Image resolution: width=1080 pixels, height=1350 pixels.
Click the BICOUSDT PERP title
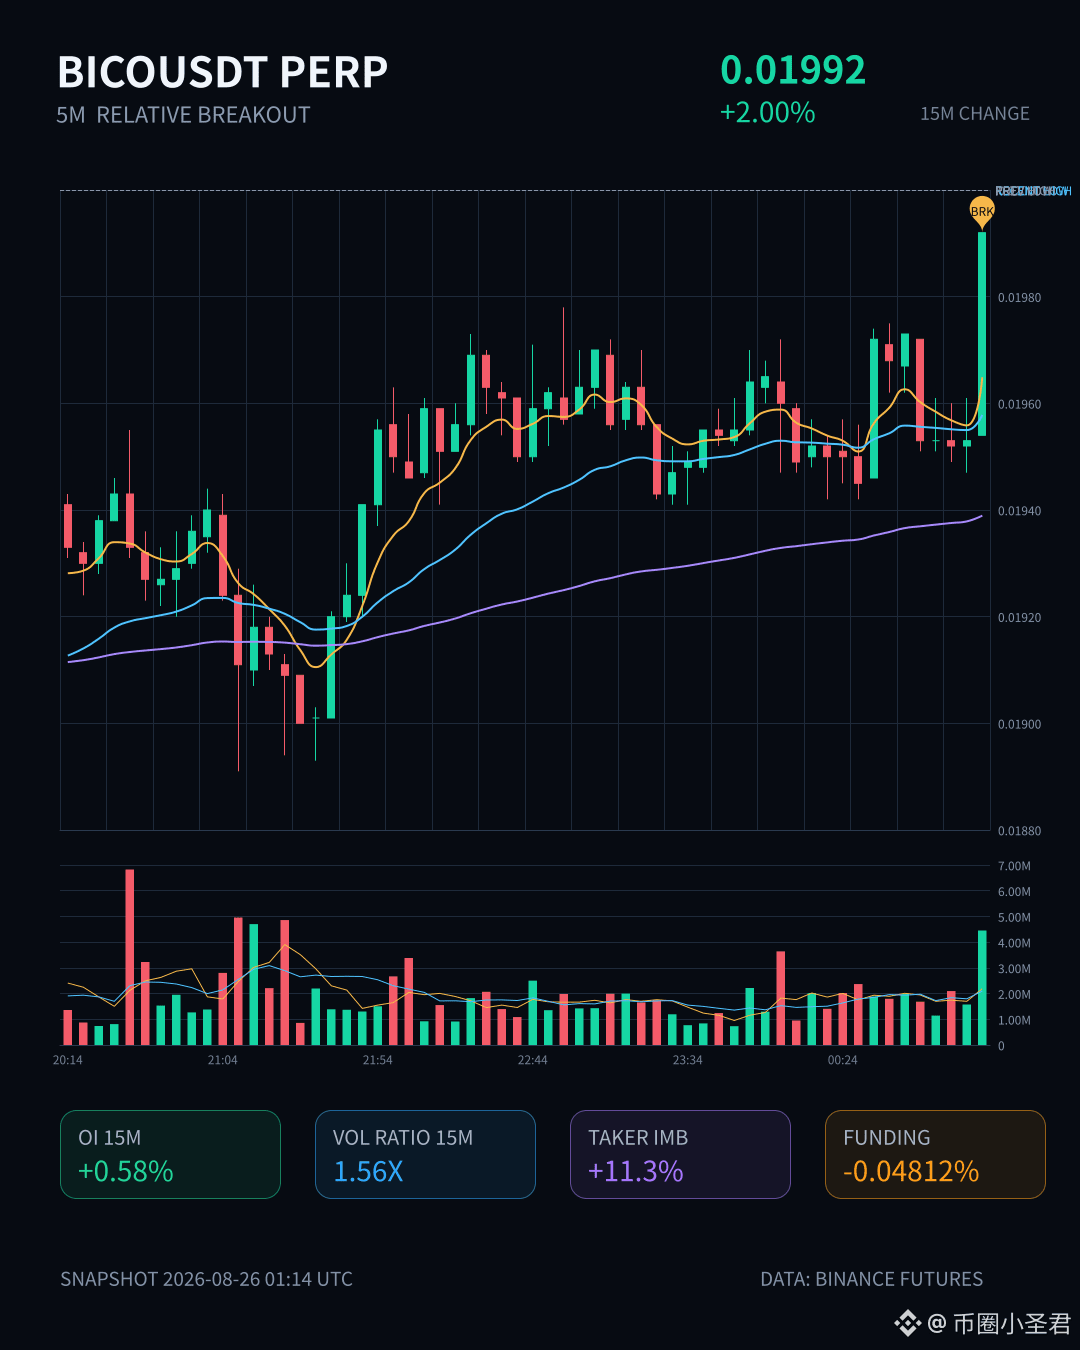pos(222,72)
